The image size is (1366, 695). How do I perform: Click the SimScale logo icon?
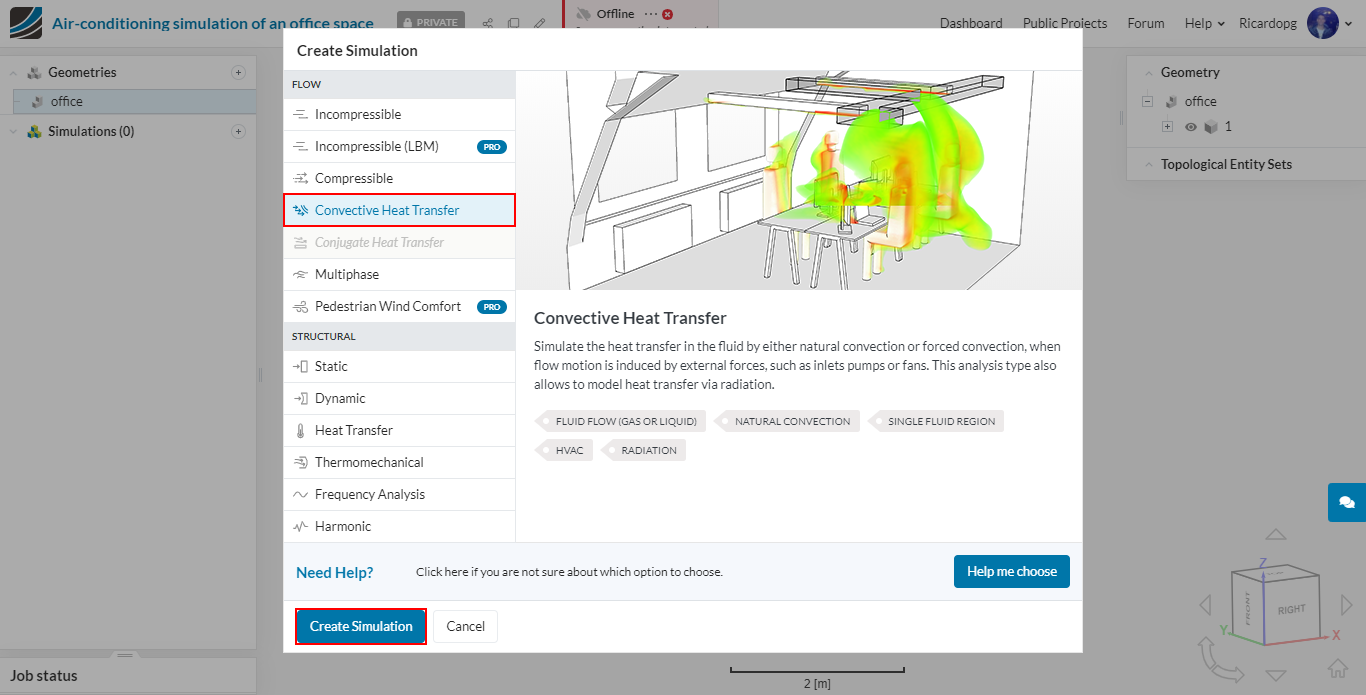pyautogui.click(x=26, y=22)
